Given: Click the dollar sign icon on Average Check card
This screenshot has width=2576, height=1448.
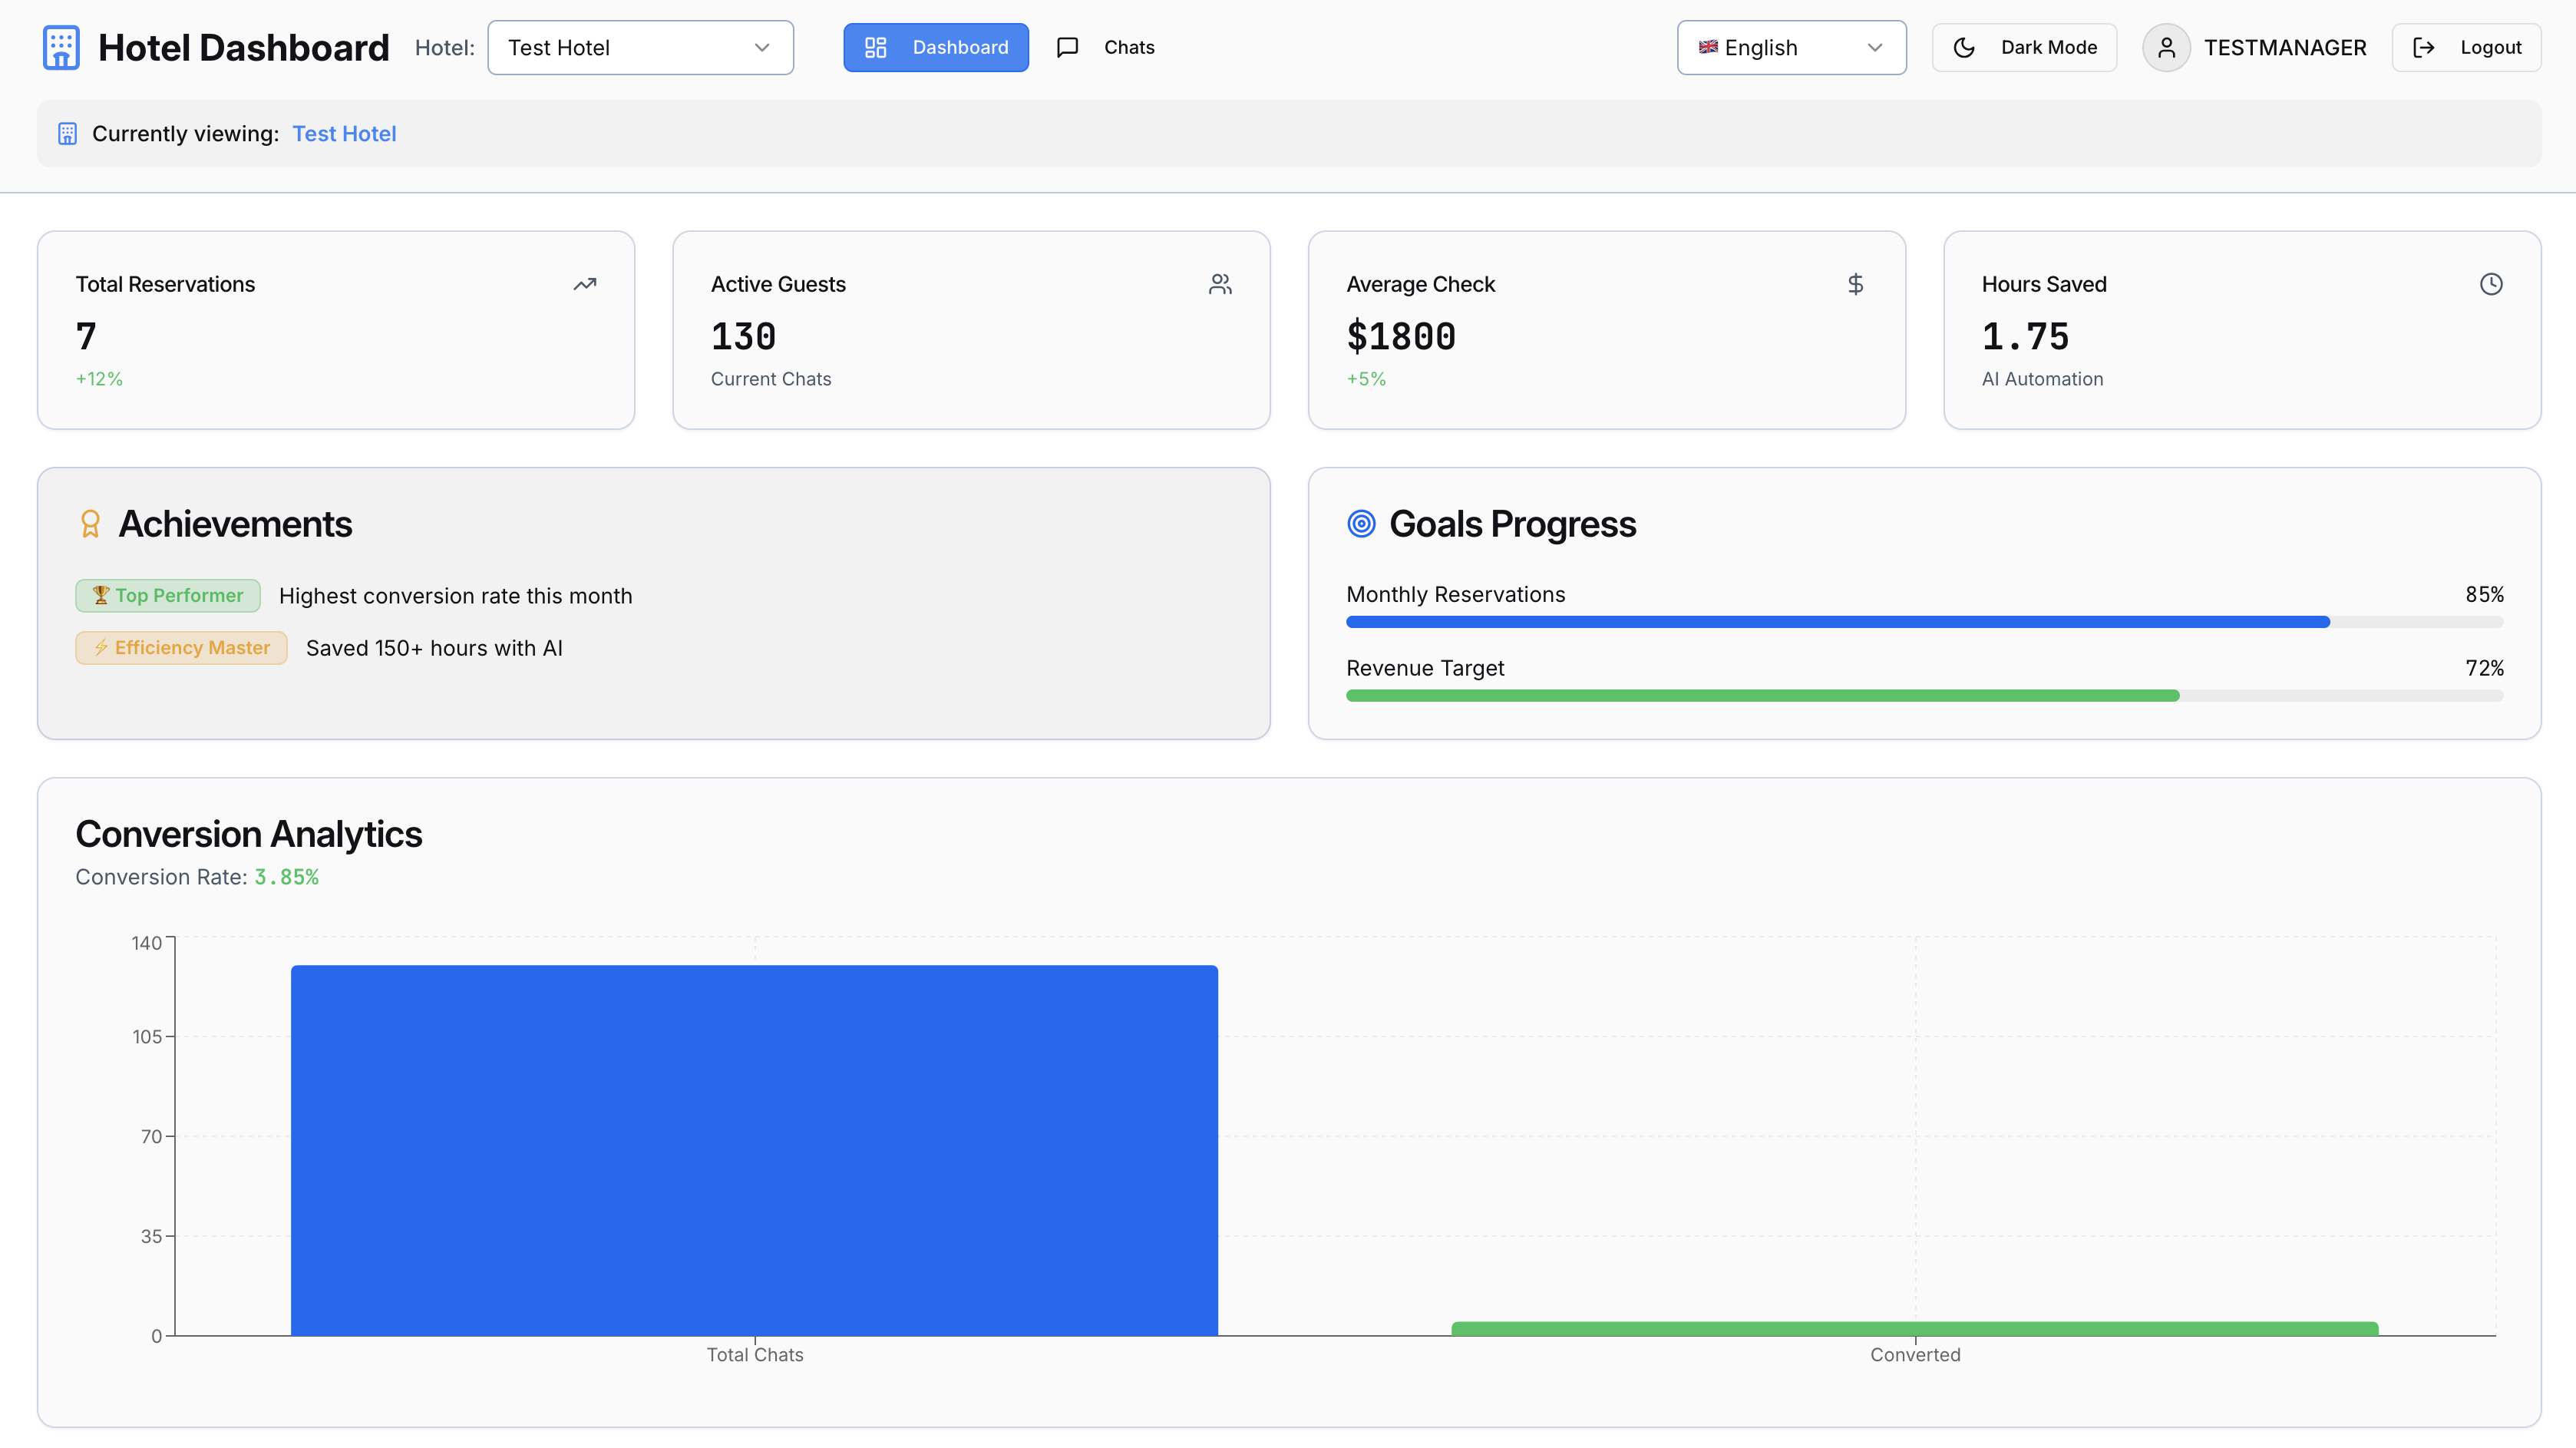Looking at the screenshot, I should [1856, 284].
